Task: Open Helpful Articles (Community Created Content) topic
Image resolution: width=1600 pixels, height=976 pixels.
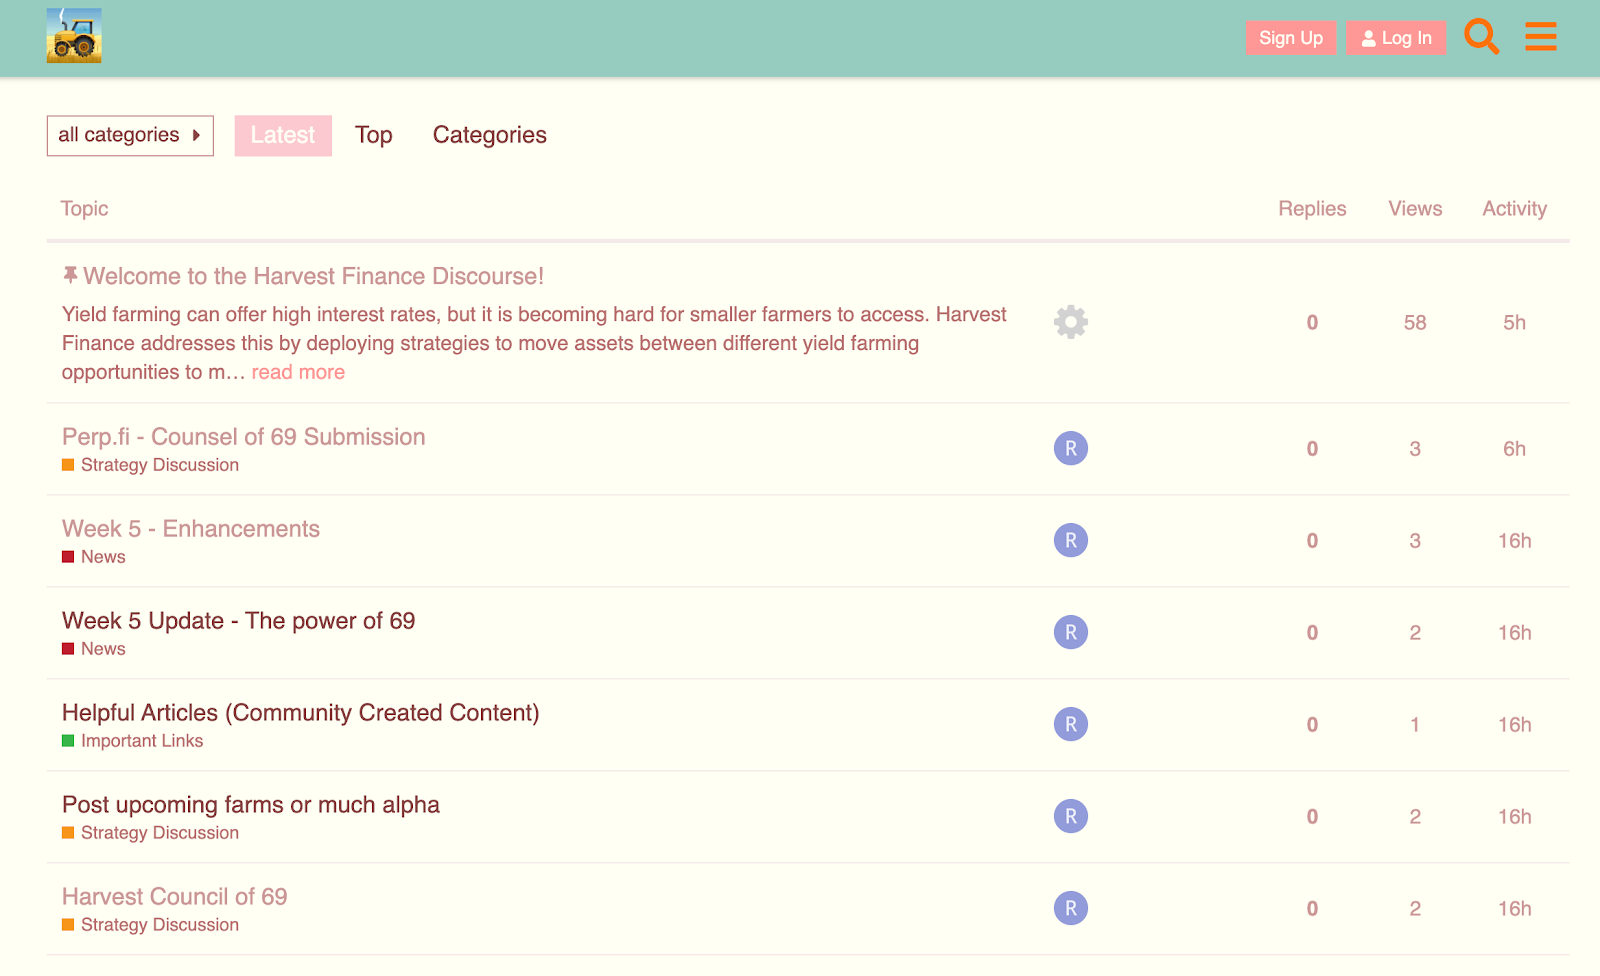Action: [x=301, y=713]
